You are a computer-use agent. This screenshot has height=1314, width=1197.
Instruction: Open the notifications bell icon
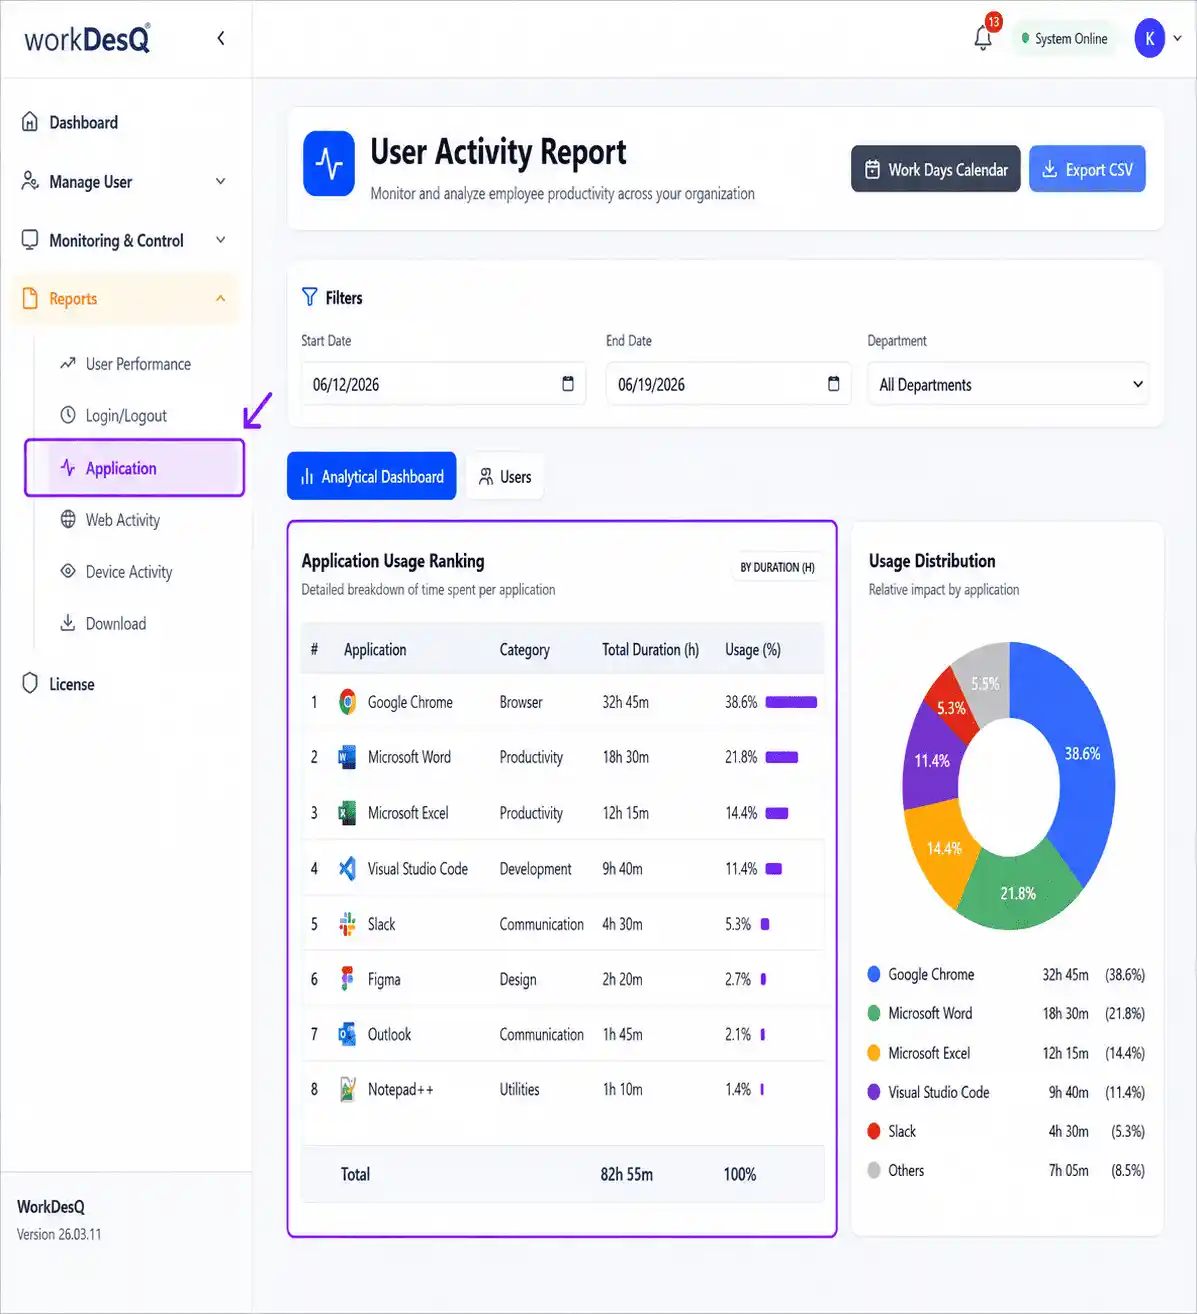(983, 38)
